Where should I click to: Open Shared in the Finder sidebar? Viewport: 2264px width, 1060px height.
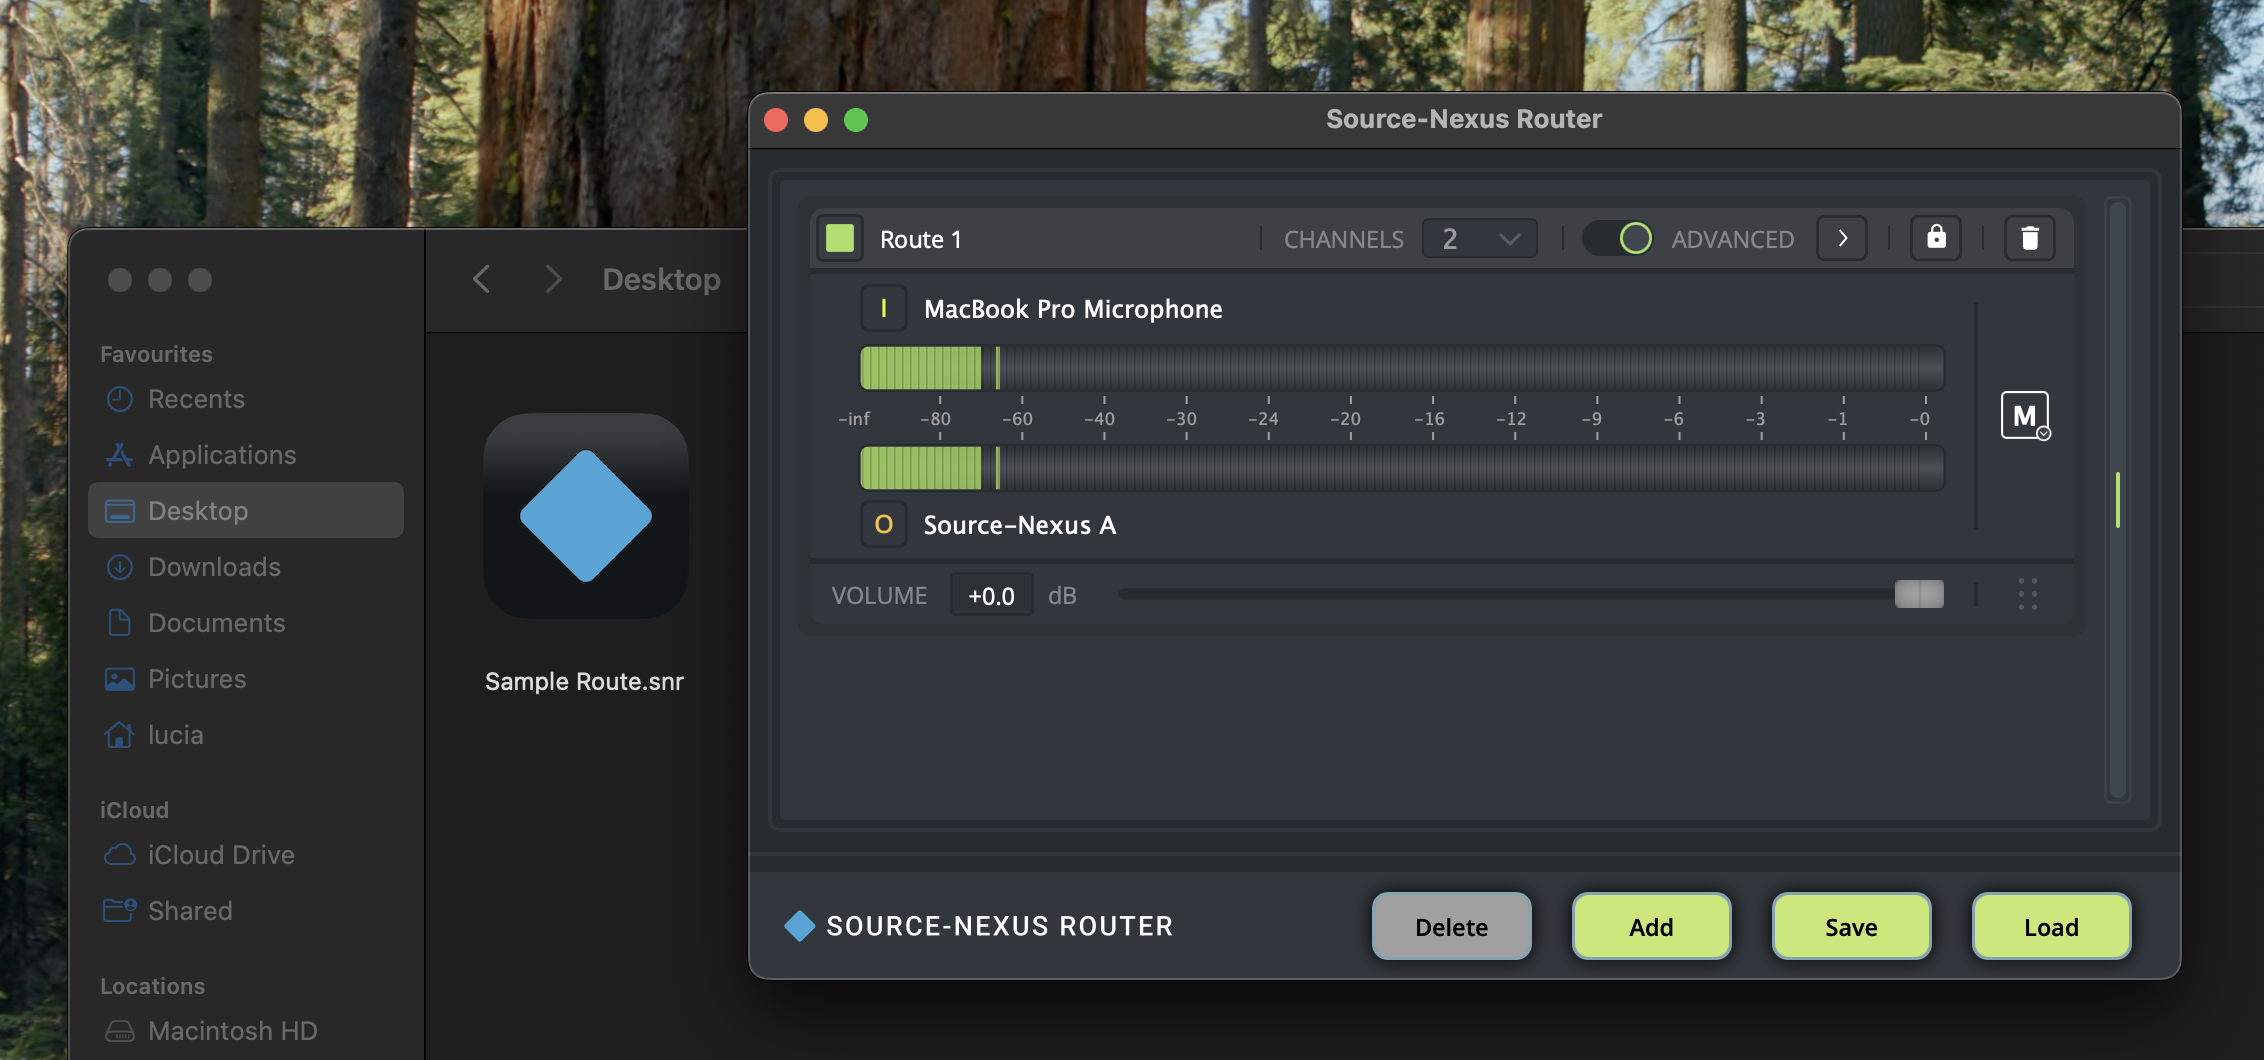246,911
